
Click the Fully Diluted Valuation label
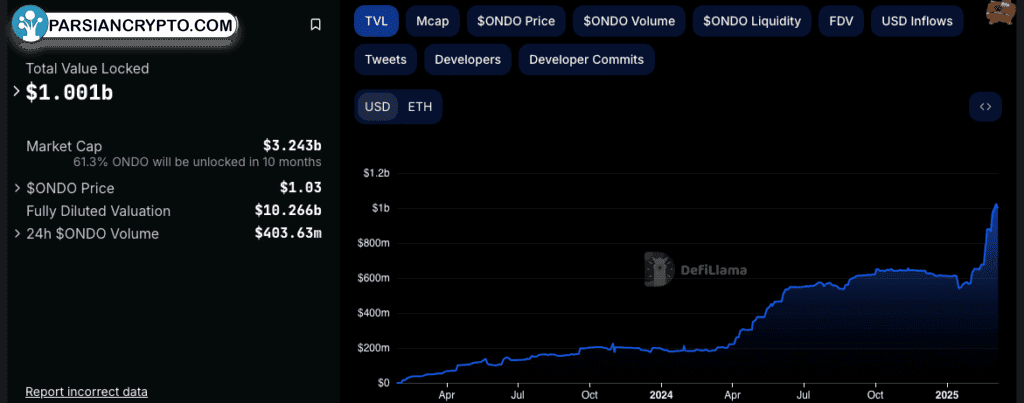click(98, 211)
